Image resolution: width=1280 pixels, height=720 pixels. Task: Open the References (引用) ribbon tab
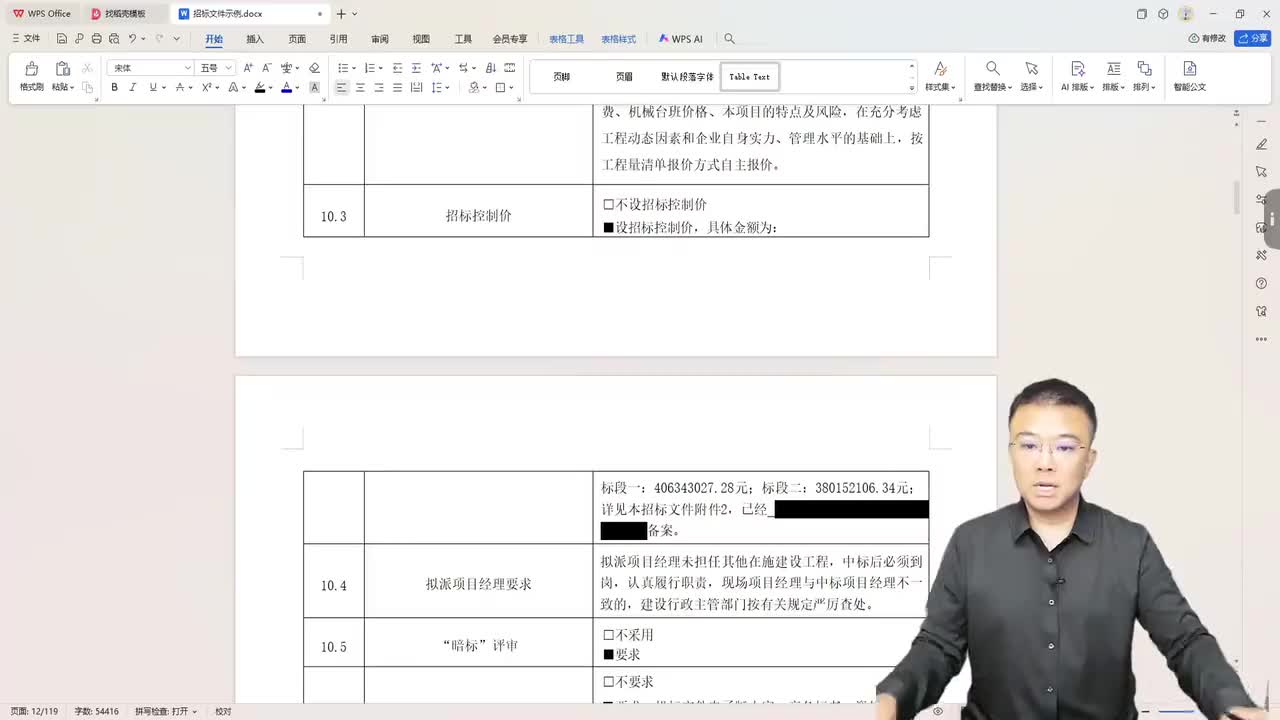[338, 39]
